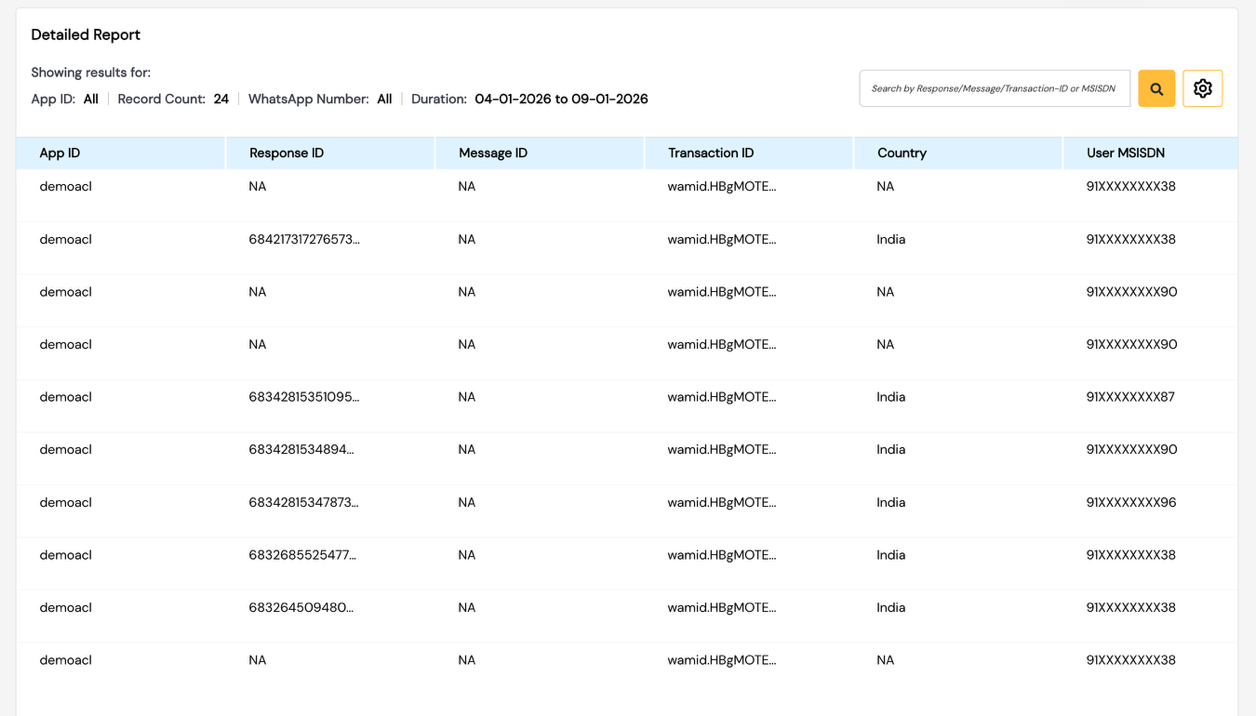Screen dimensions: 1256x716
Task: Click the MSISDN 91XXXXXXXX96 cell
Action: click(1131, 502)
